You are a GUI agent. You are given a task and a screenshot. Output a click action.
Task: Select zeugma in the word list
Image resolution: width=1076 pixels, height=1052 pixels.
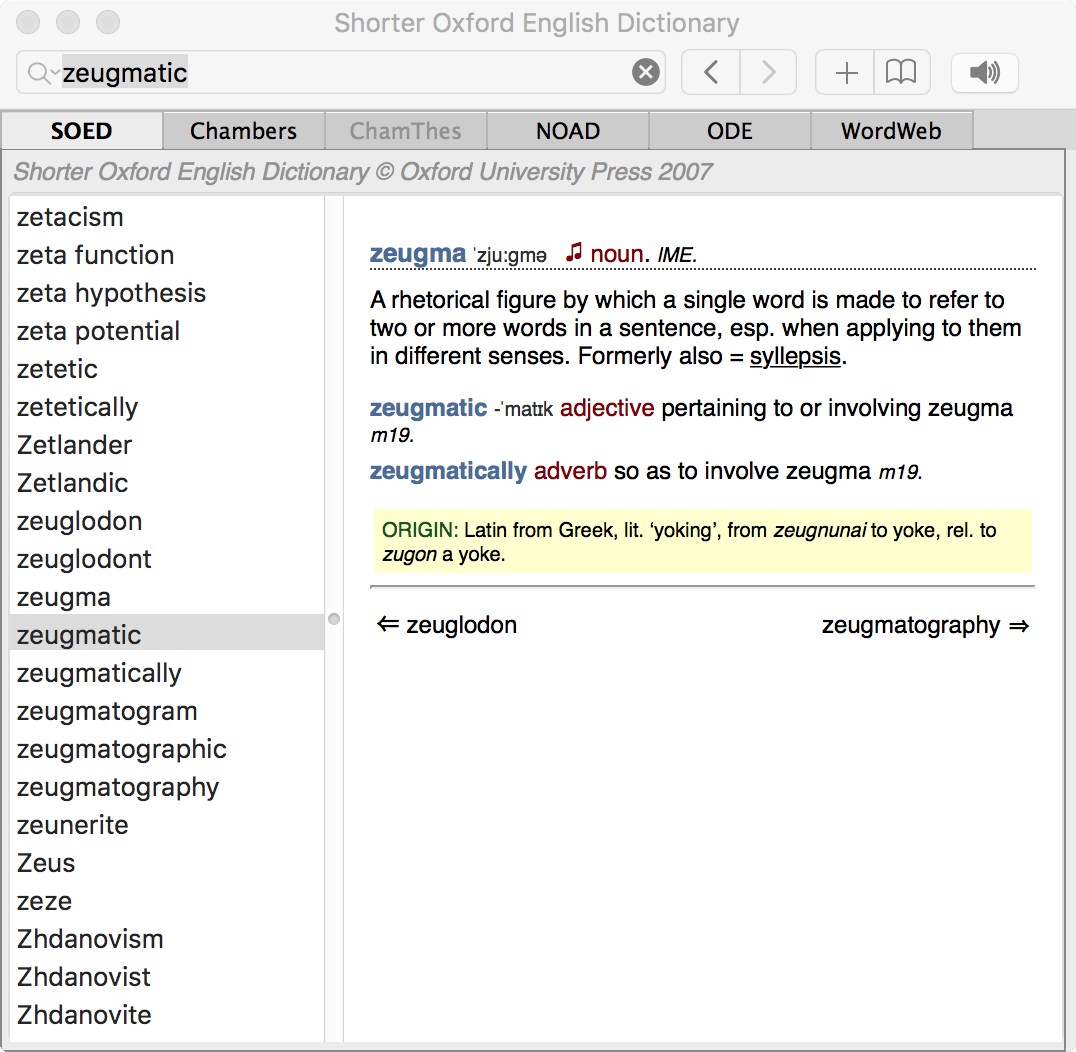[167, 598]
